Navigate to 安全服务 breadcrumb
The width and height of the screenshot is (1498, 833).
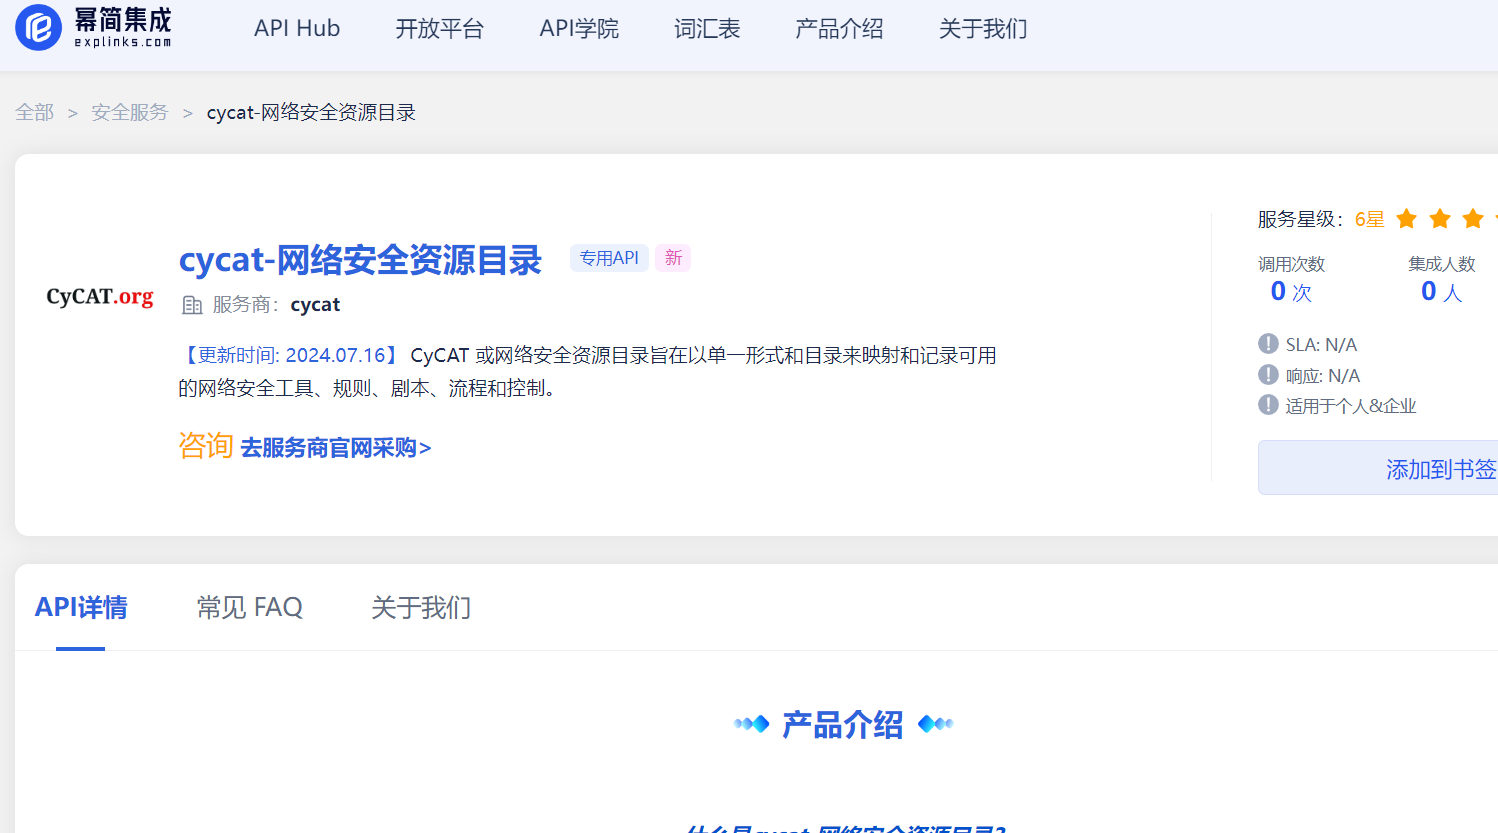[x=130, y=112]
